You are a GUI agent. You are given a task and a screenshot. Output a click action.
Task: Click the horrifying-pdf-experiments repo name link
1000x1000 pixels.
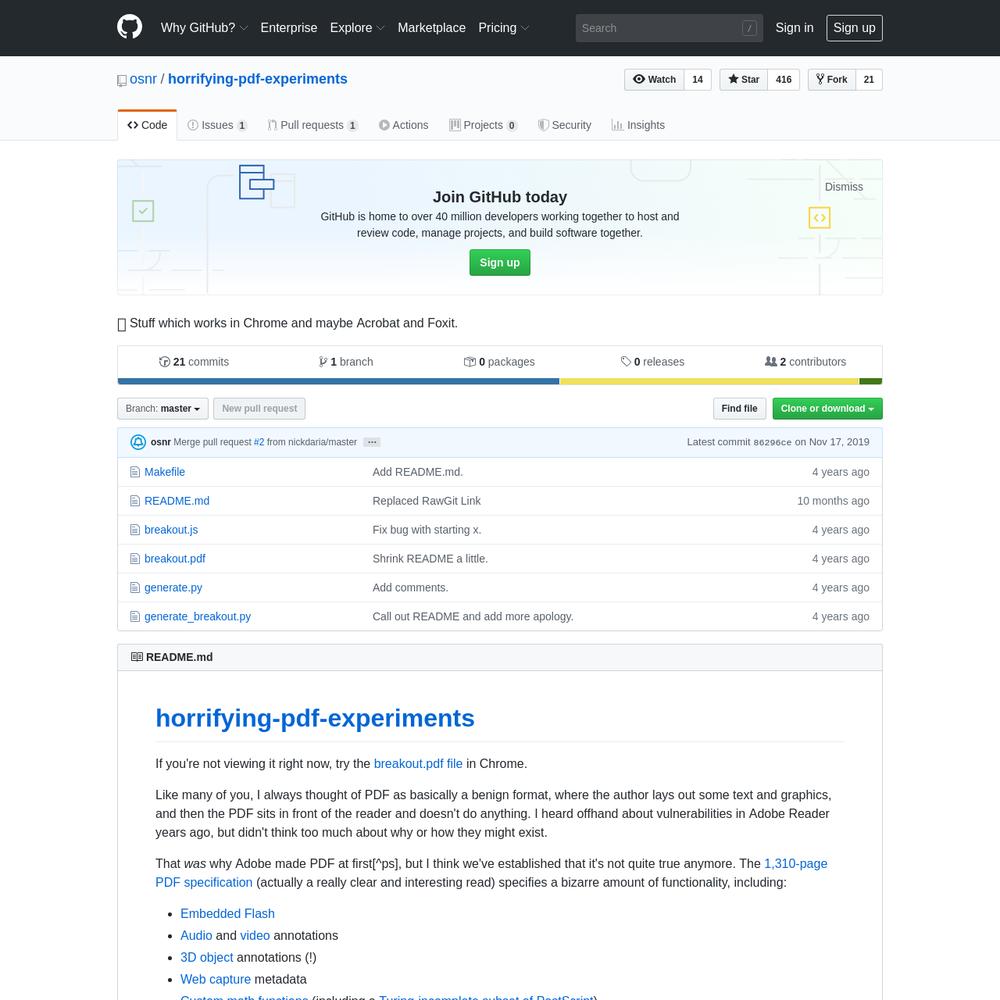(x=258, y=79)
